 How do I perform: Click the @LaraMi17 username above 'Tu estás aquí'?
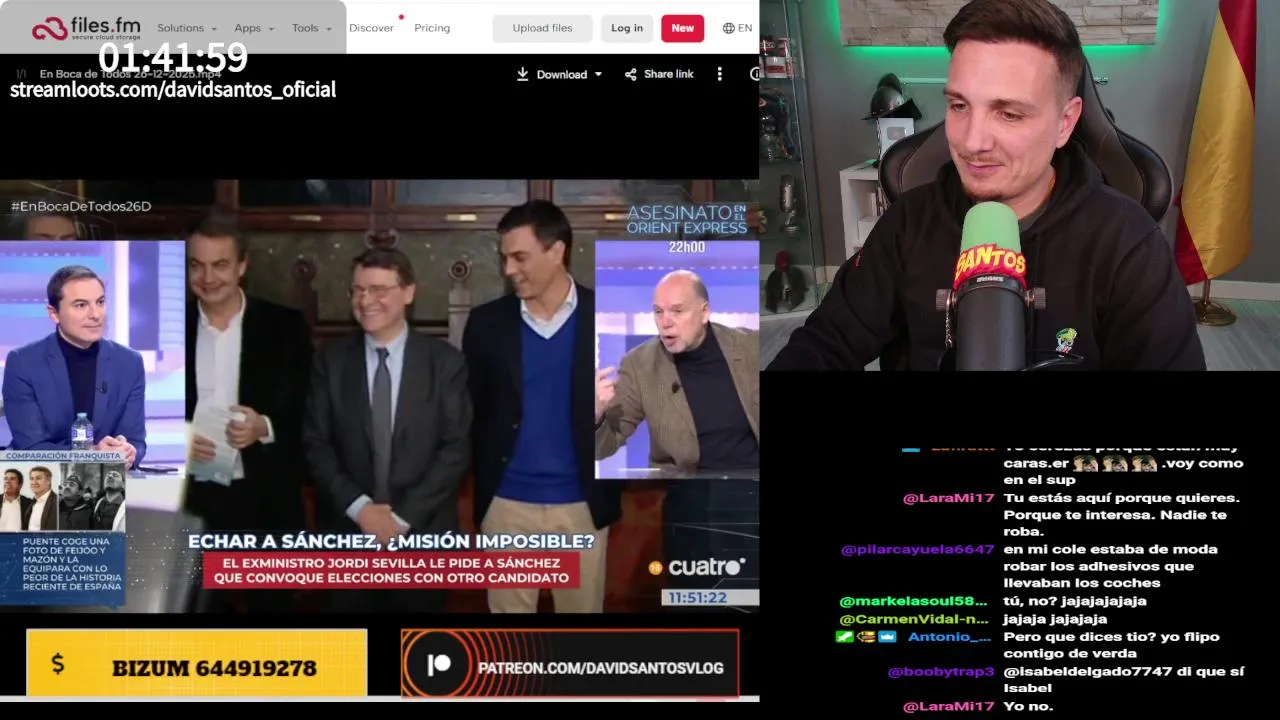point(948,498)
